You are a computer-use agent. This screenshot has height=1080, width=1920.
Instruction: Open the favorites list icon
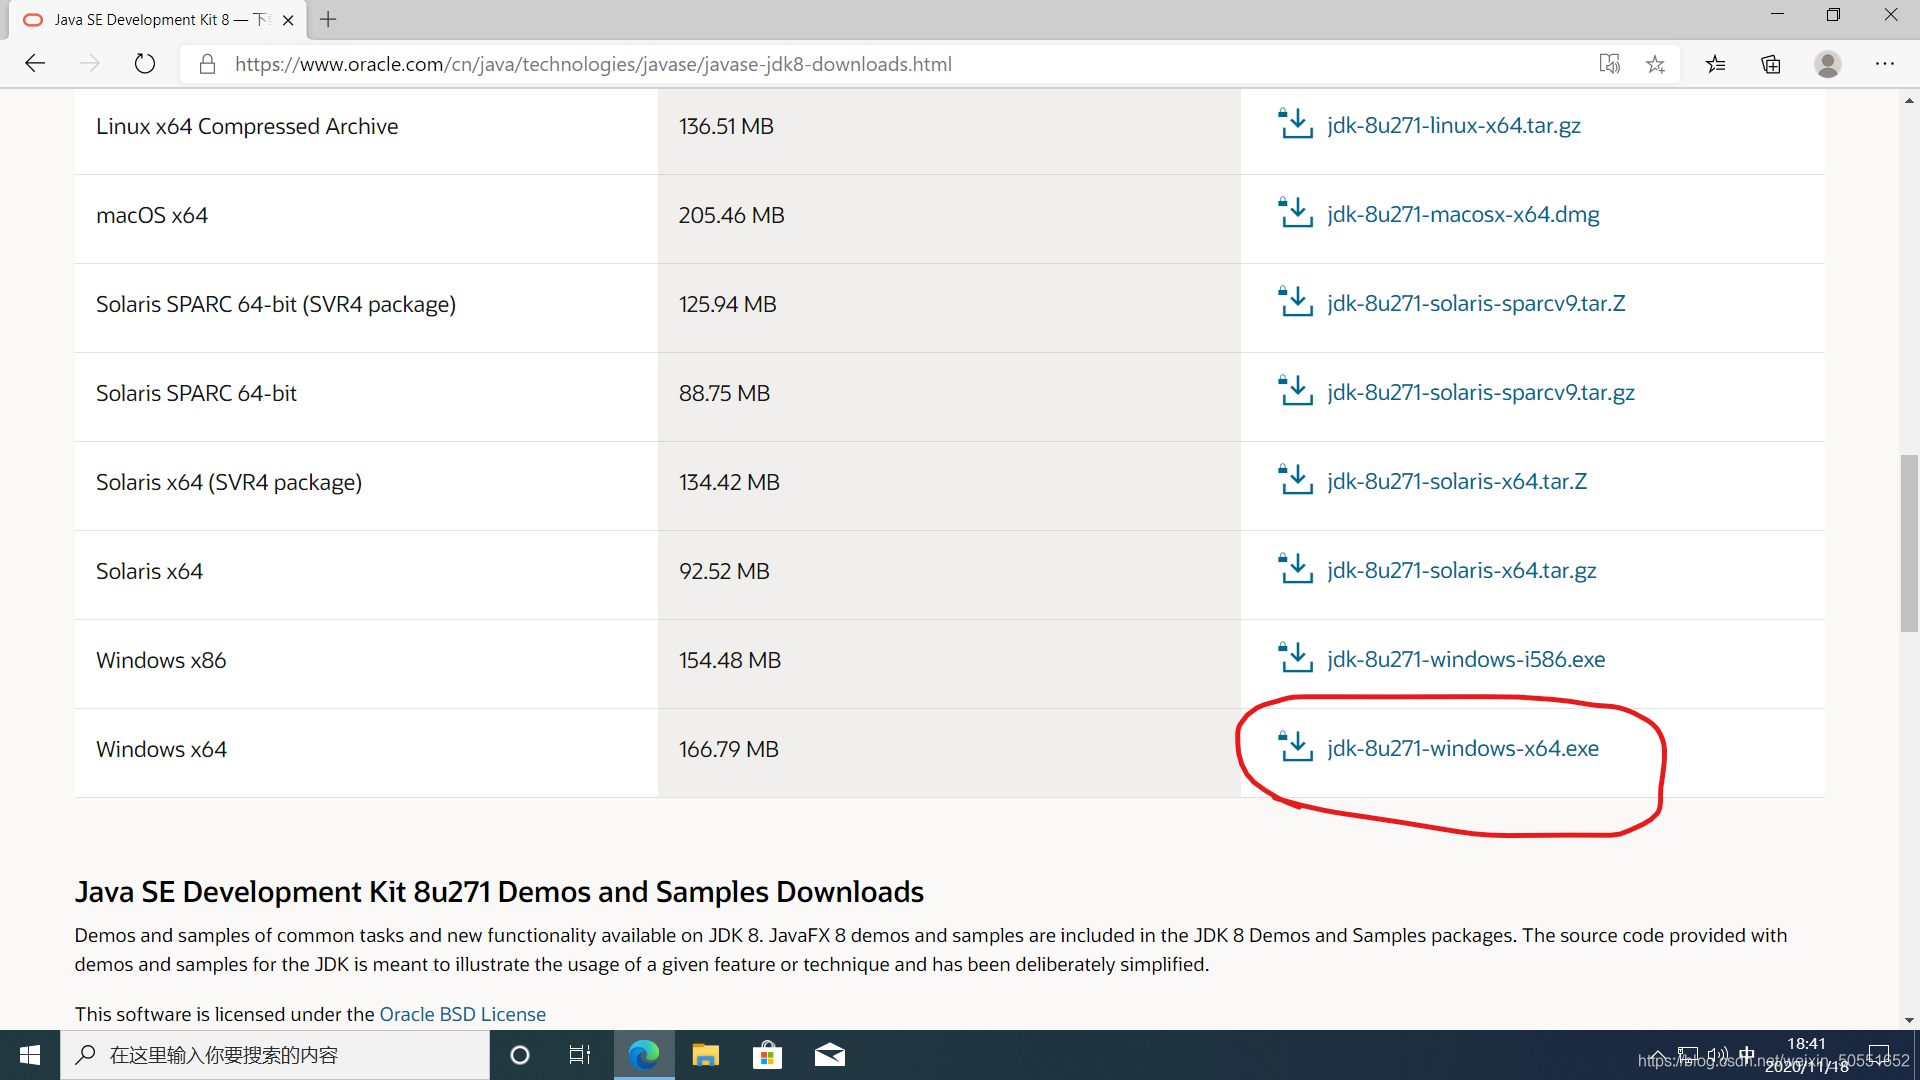1716,64
